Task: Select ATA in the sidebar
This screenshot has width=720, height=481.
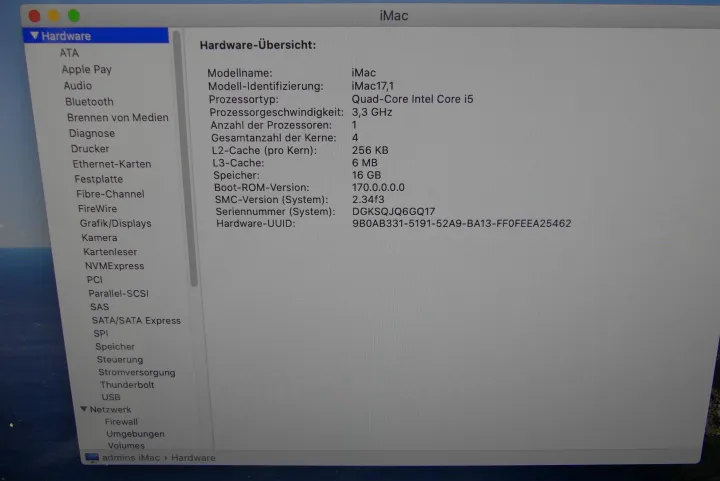Action: tap(69, 53)
